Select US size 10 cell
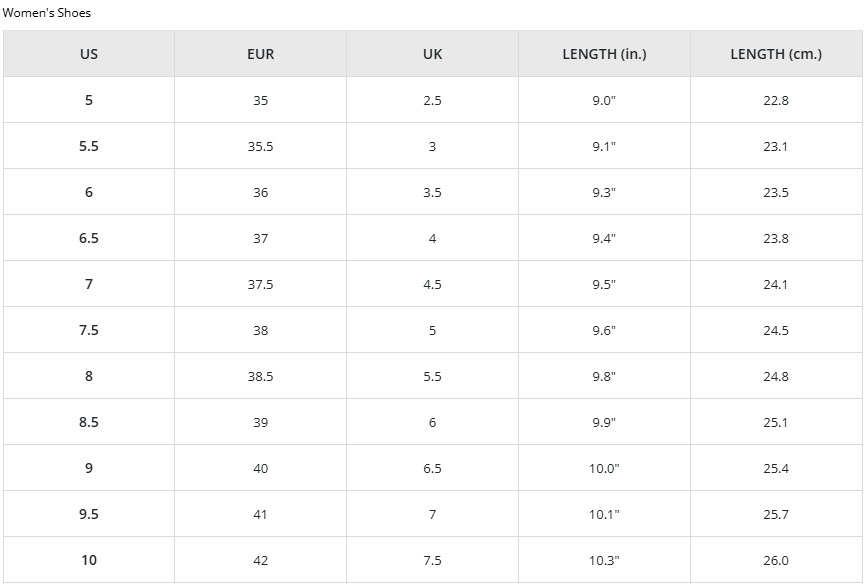 (x=89, y=560)
